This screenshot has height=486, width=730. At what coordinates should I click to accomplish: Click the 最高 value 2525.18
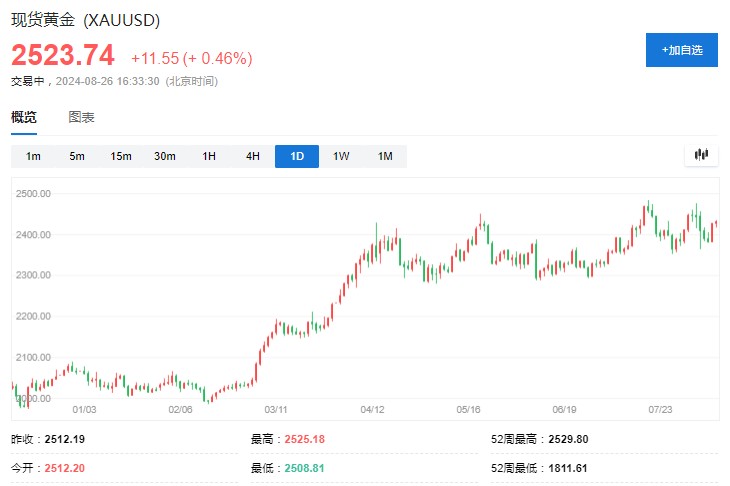(306, 439)
